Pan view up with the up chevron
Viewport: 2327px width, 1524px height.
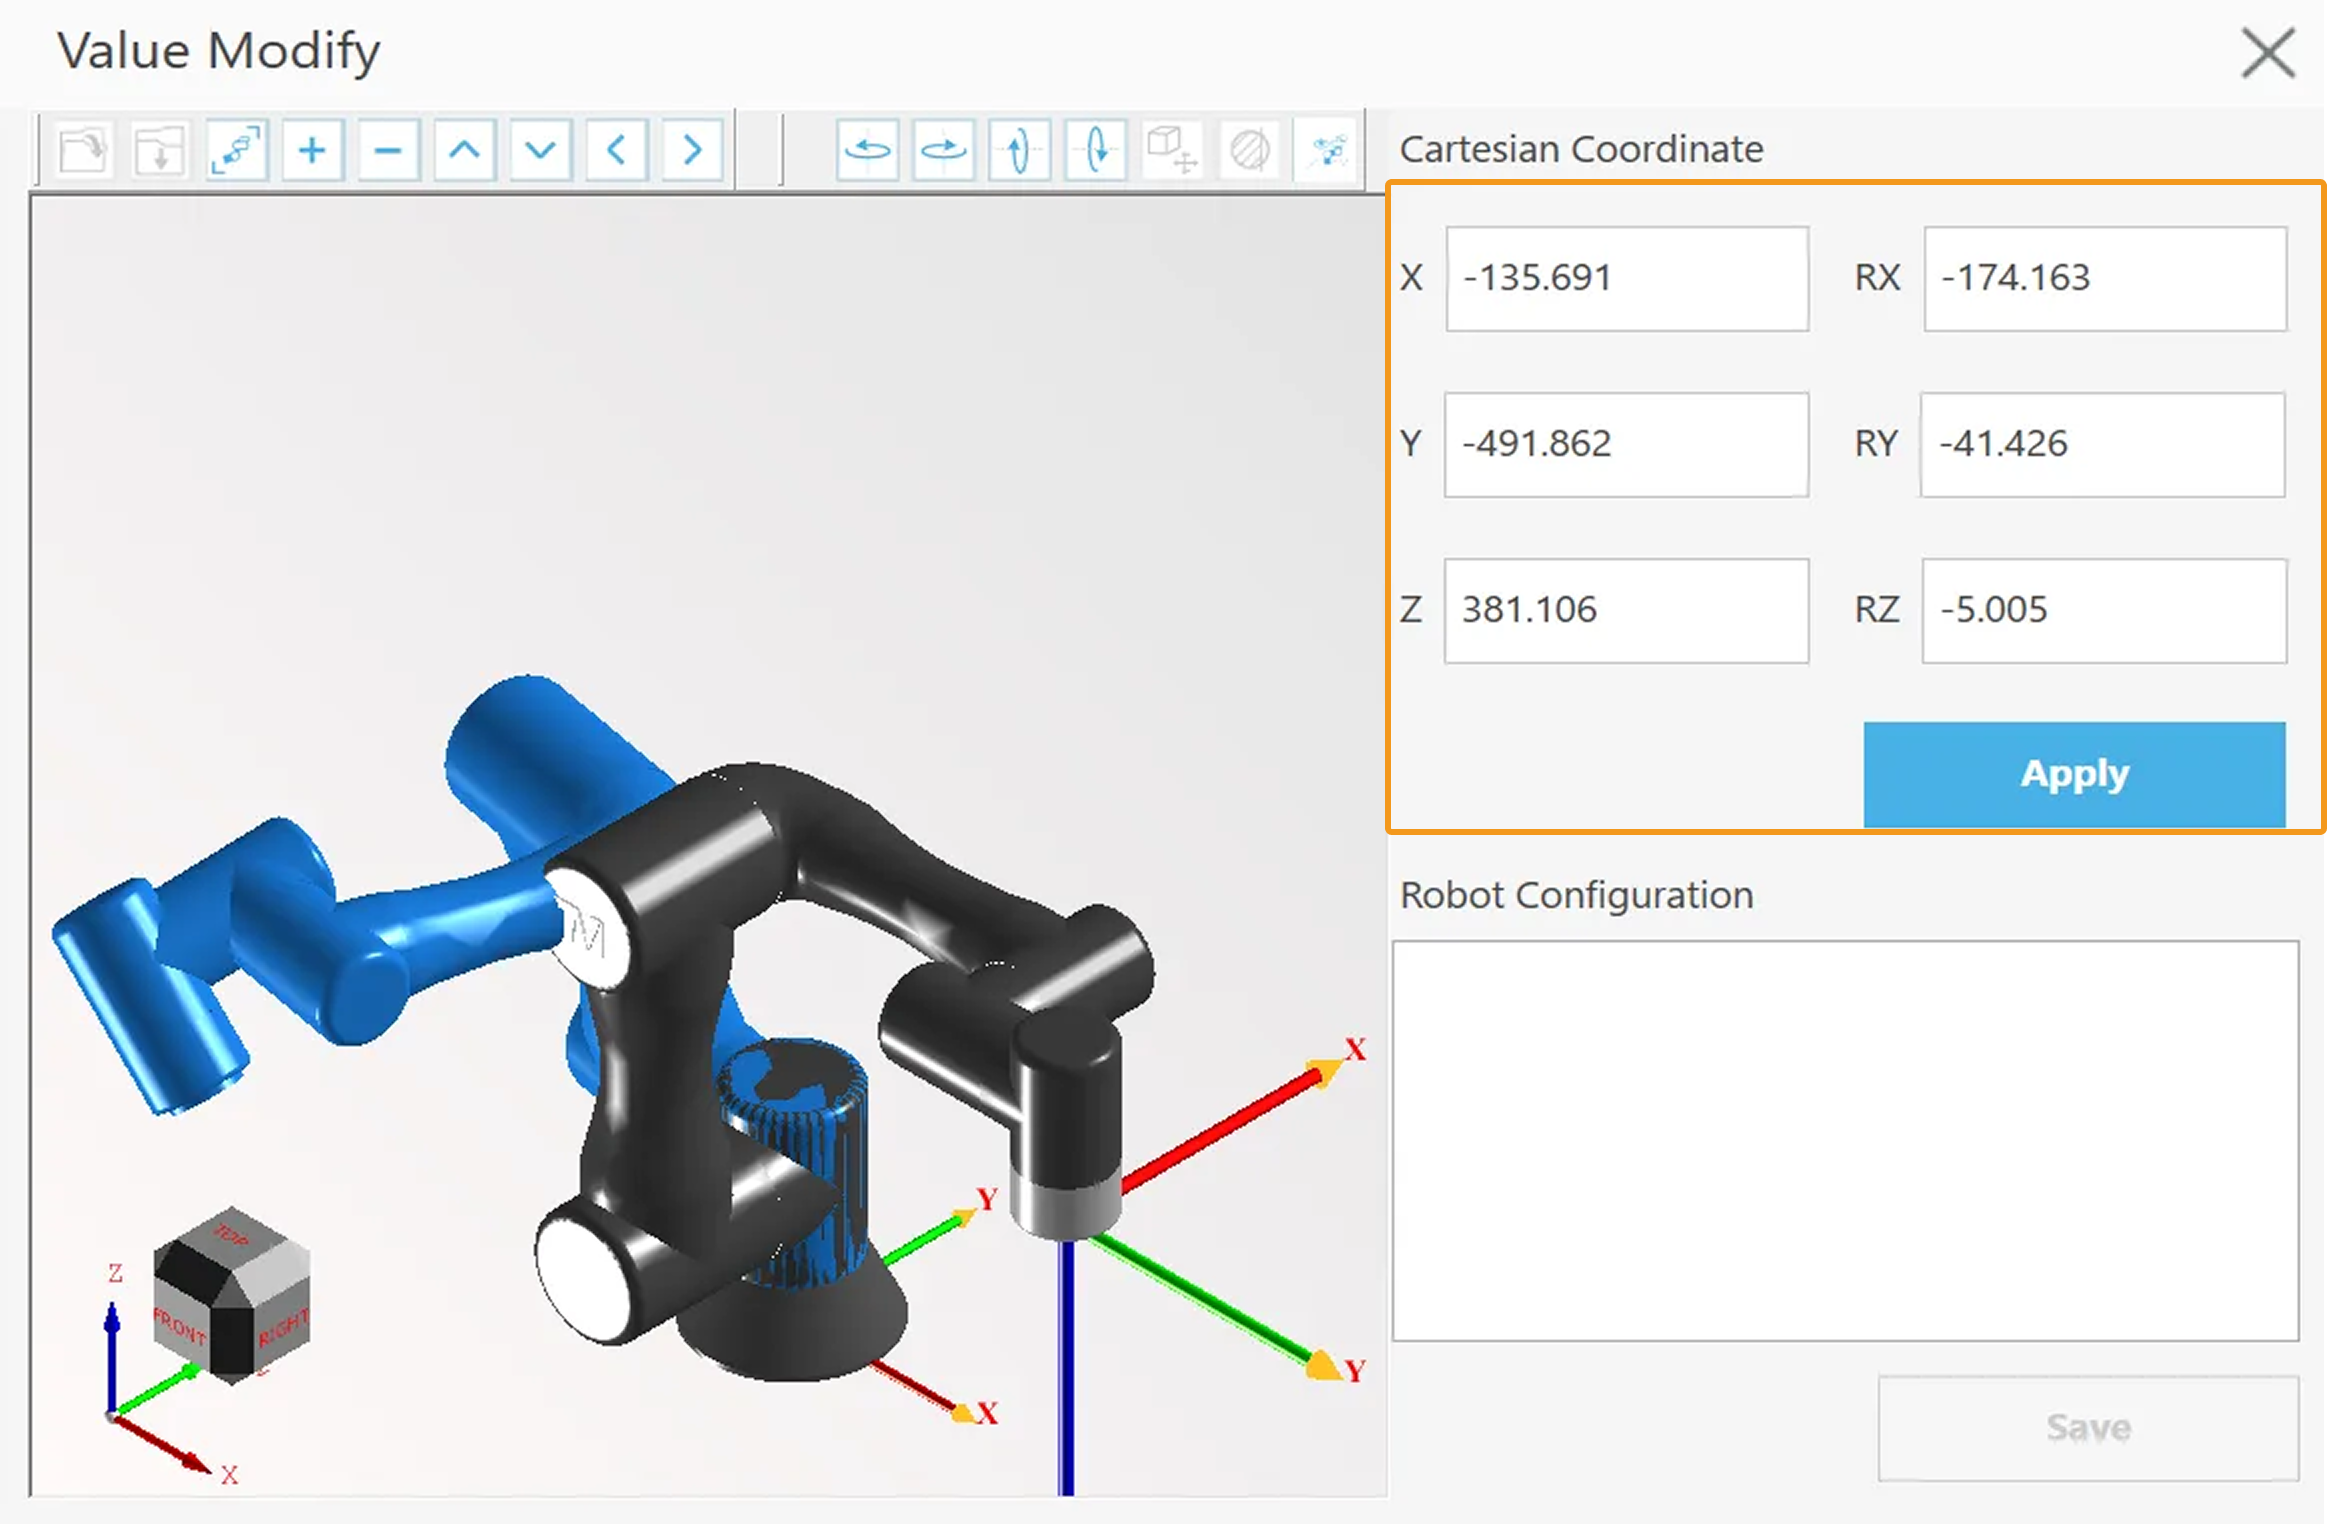(x=464, y=151)
